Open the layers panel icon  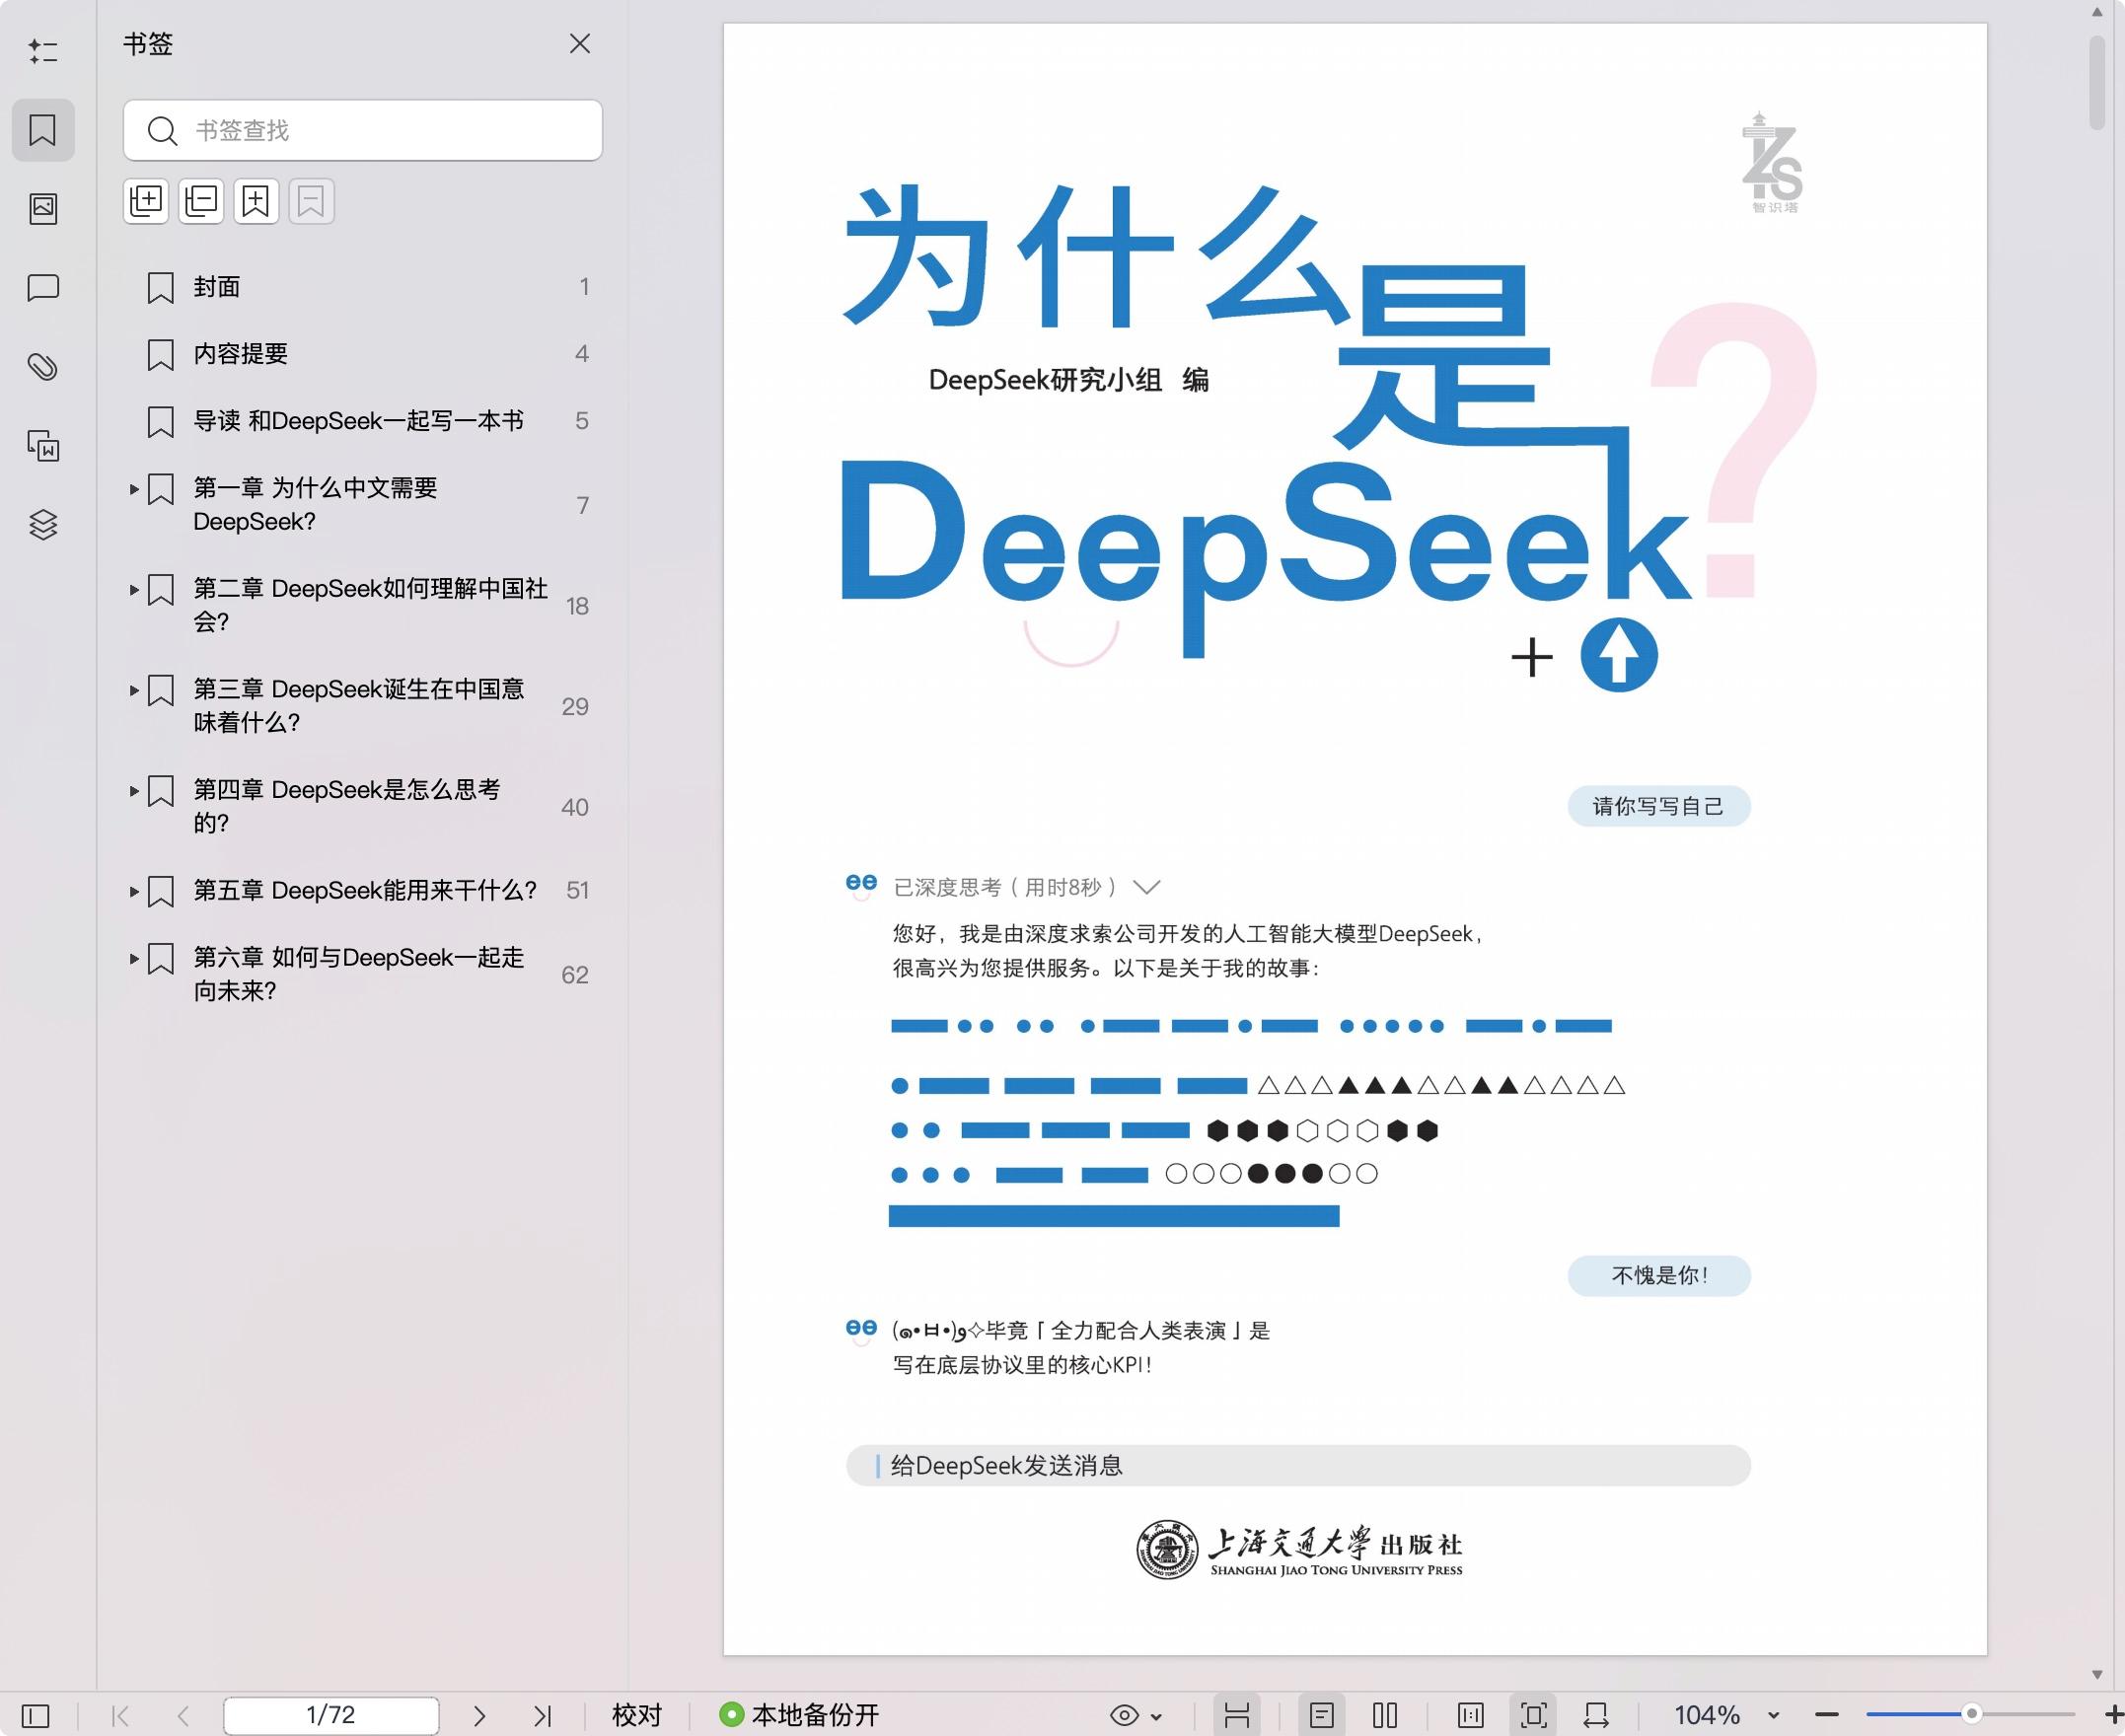[x=43, y=524]
